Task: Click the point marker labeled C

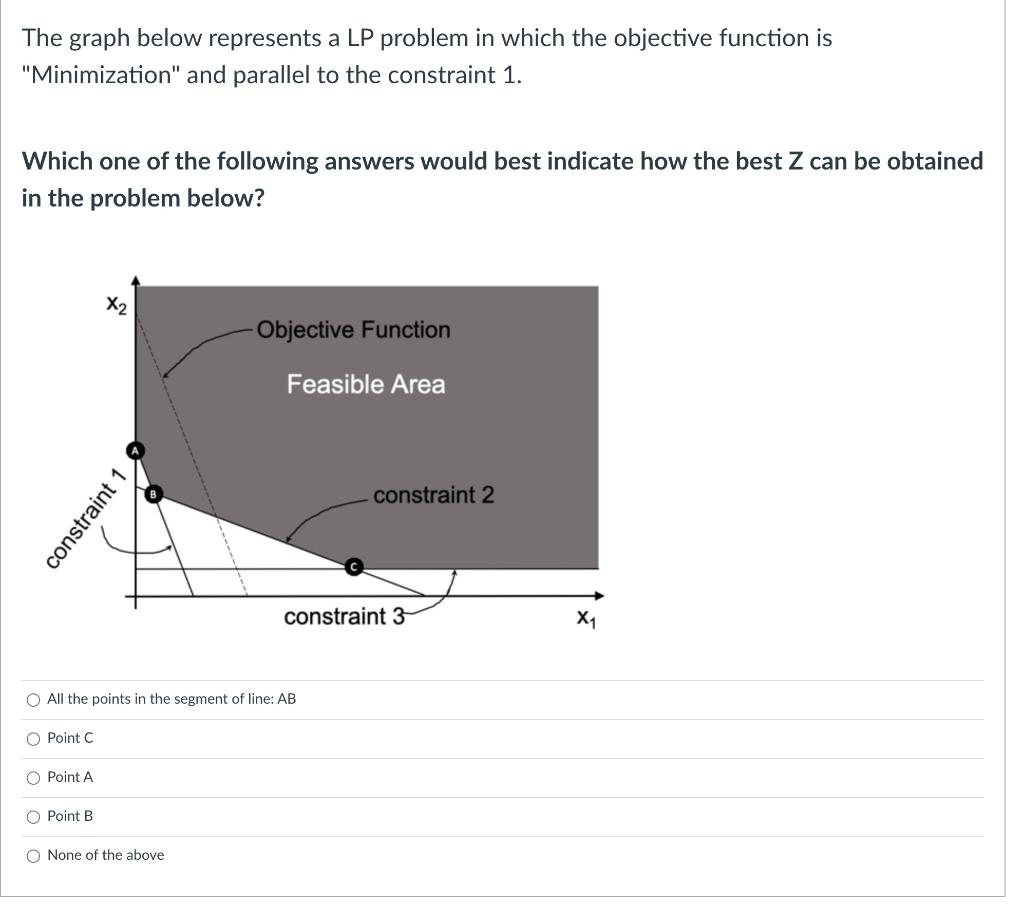Action: point(354,567)
